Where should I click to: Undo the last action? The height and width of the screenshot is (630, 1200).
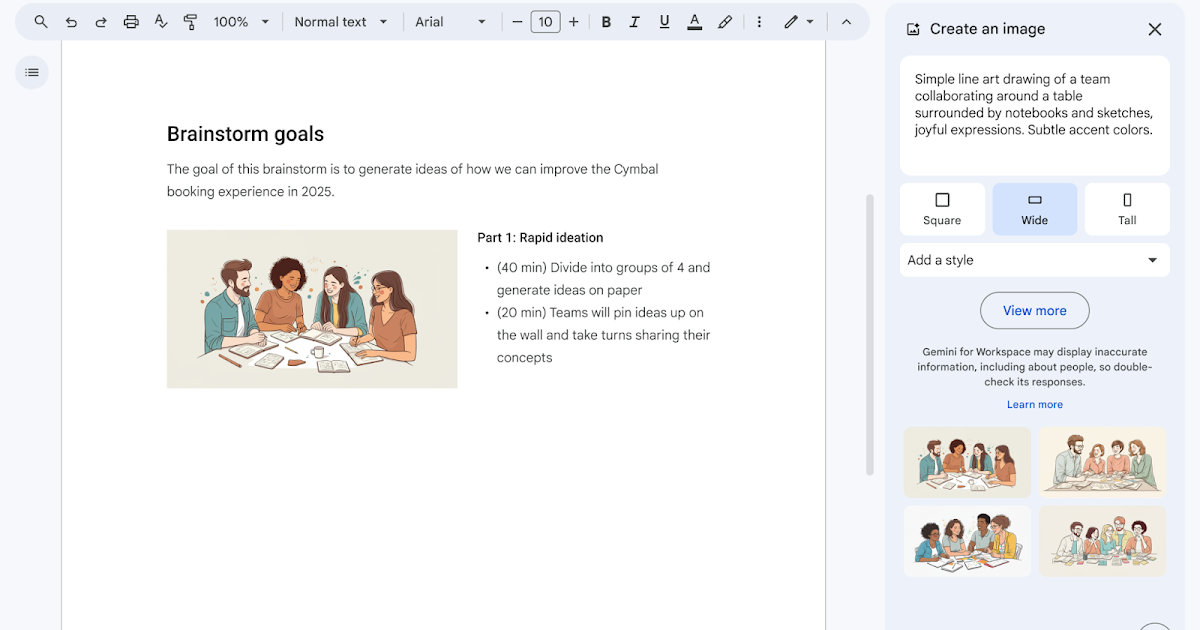(x=71, y=22)
